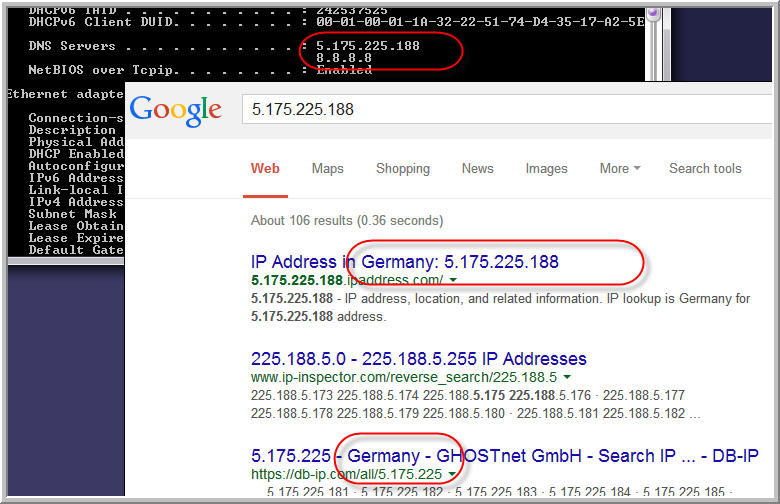
Task: Expand the db-ip.com URL dropdown arrow
Action: point(452,474)
